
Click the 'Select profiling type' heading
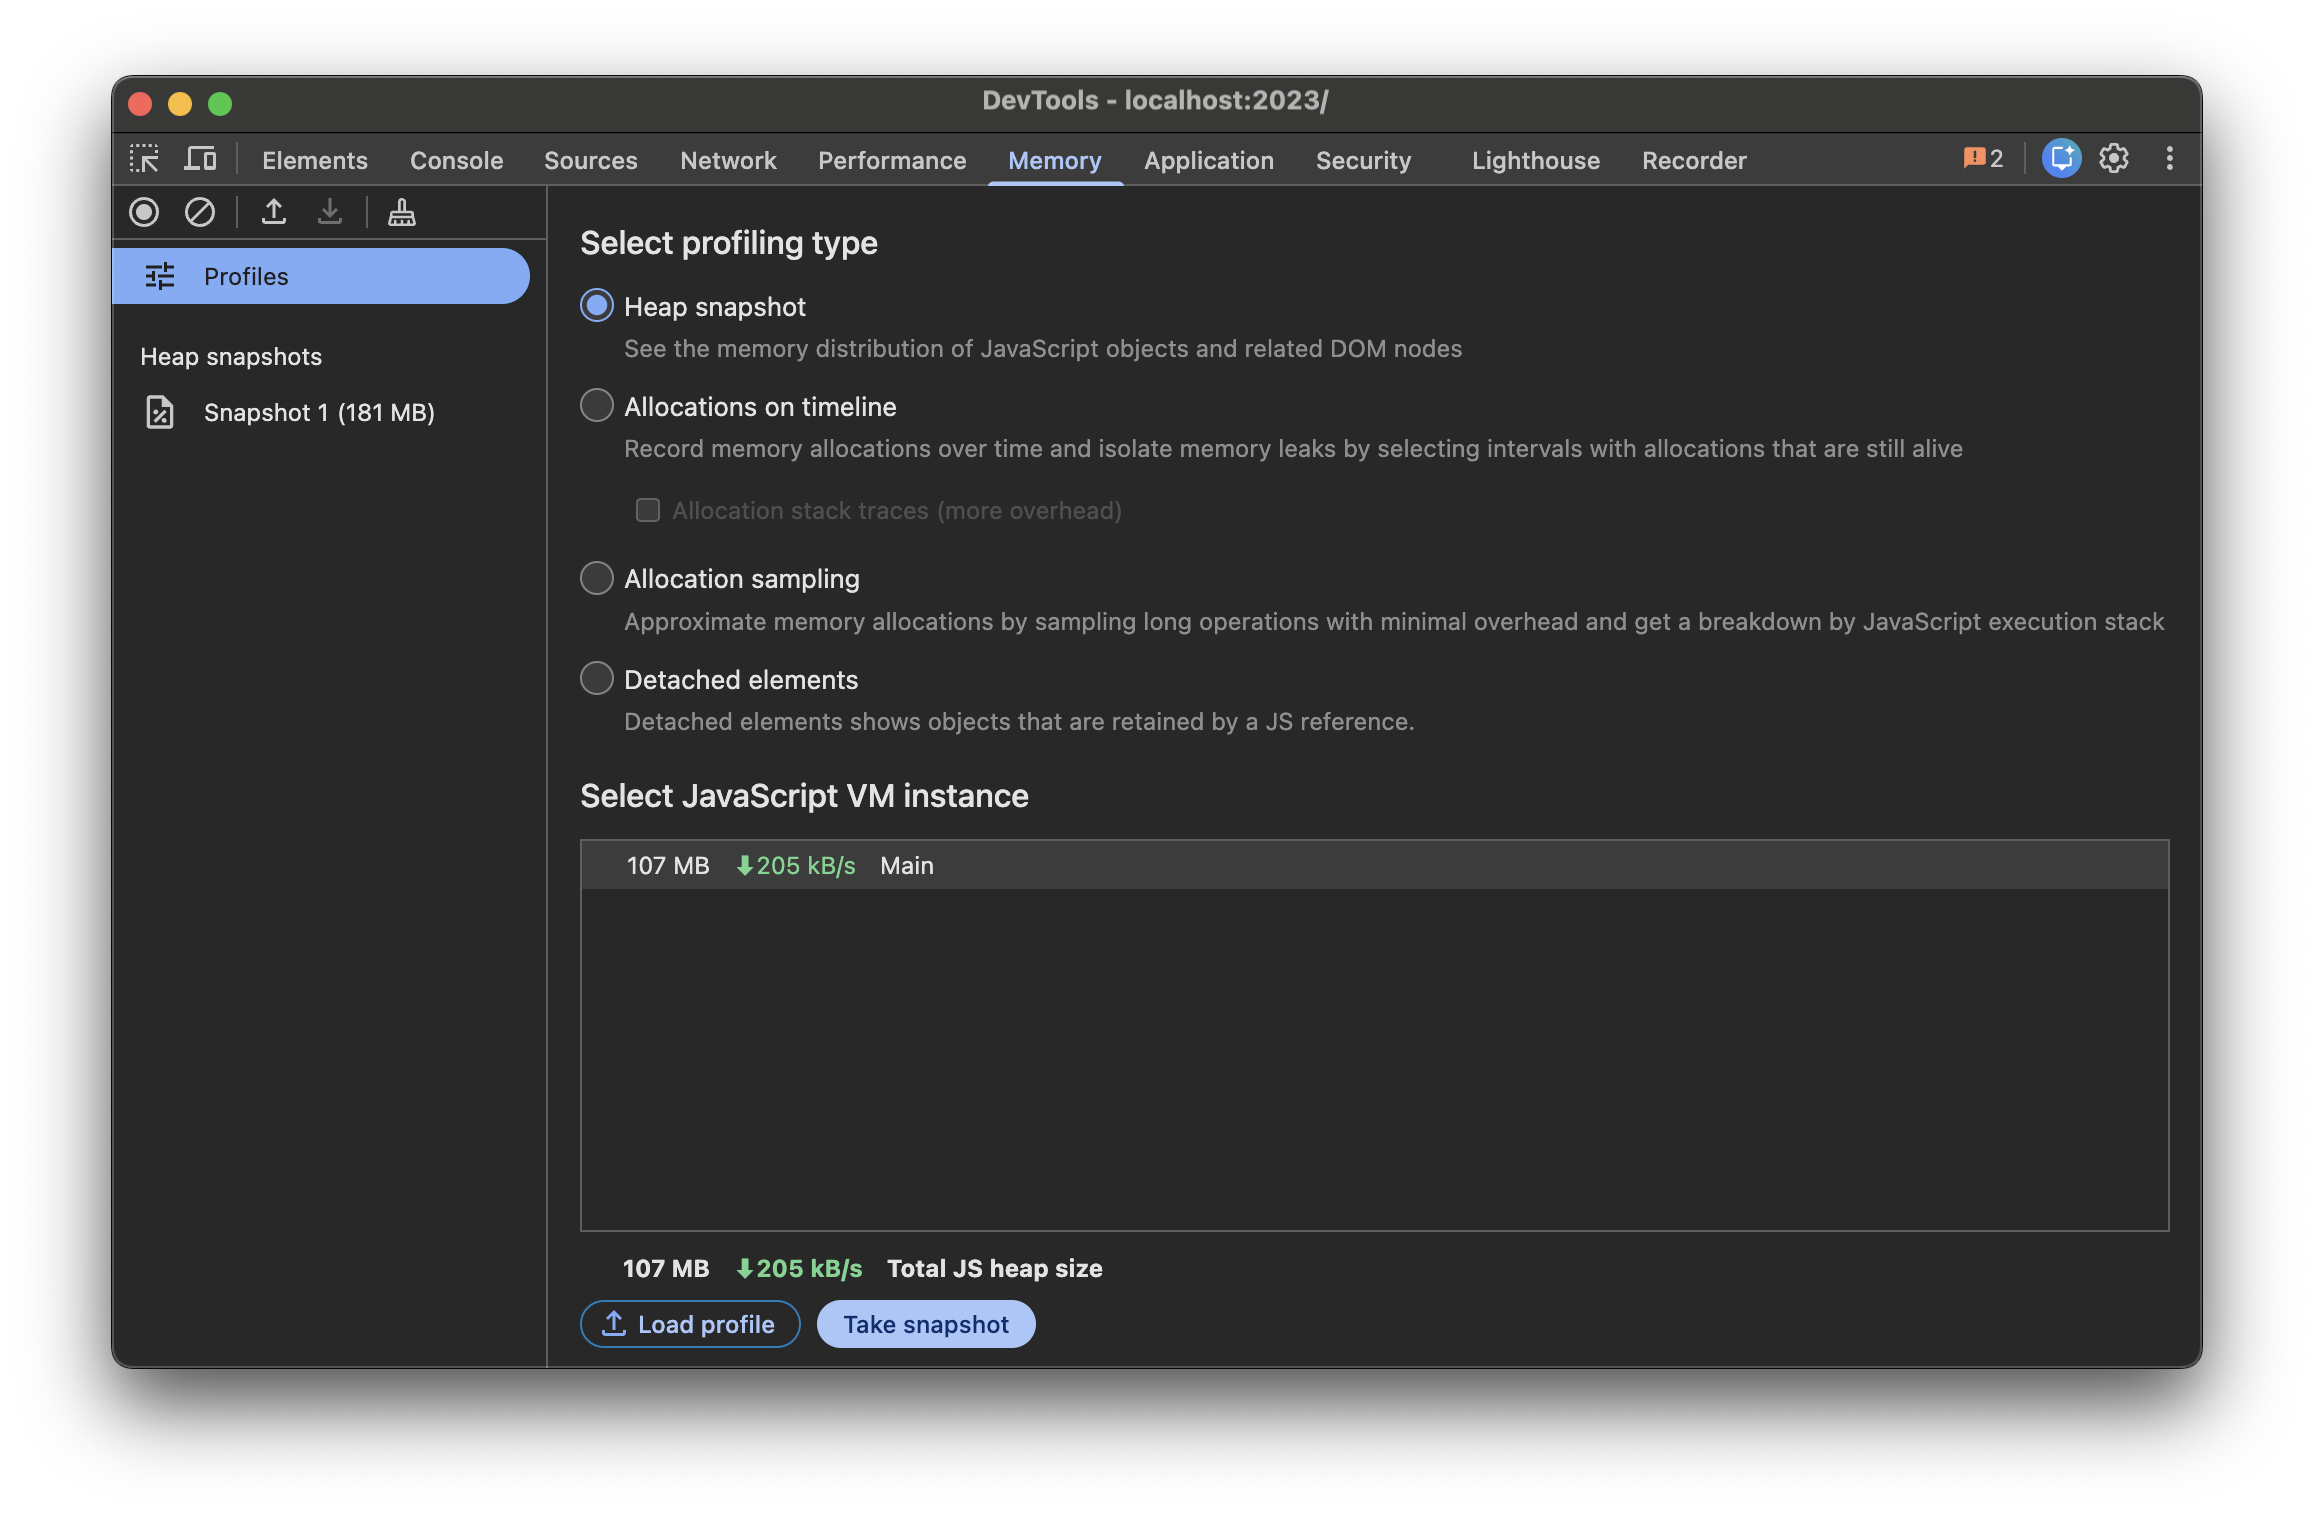[729, 242]
